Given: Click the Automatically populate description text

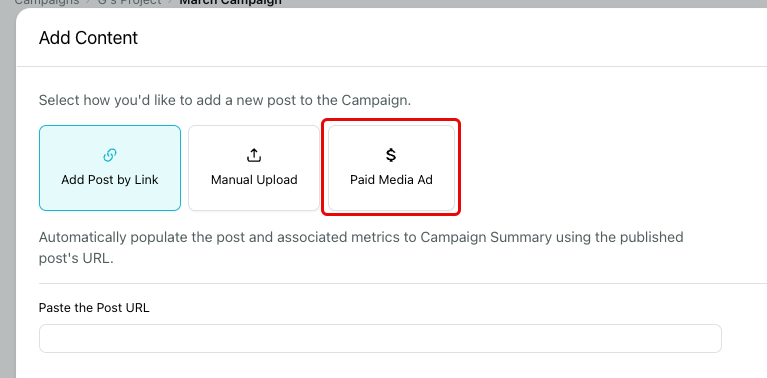Looking at the screenshot, I should click(x=361, y=248).
